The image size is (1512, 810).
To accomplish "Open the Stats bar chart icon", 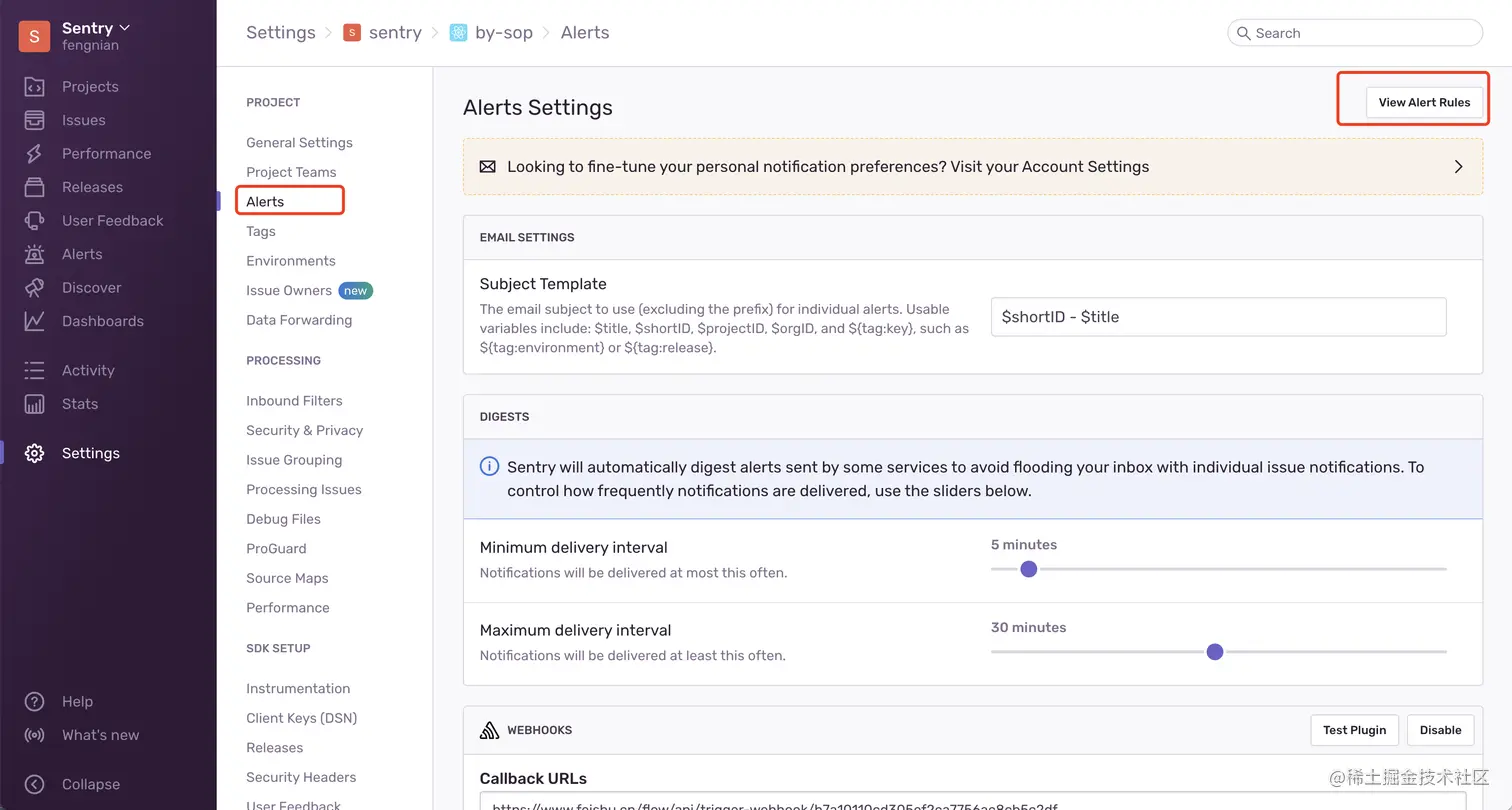I will coord(34,404).
